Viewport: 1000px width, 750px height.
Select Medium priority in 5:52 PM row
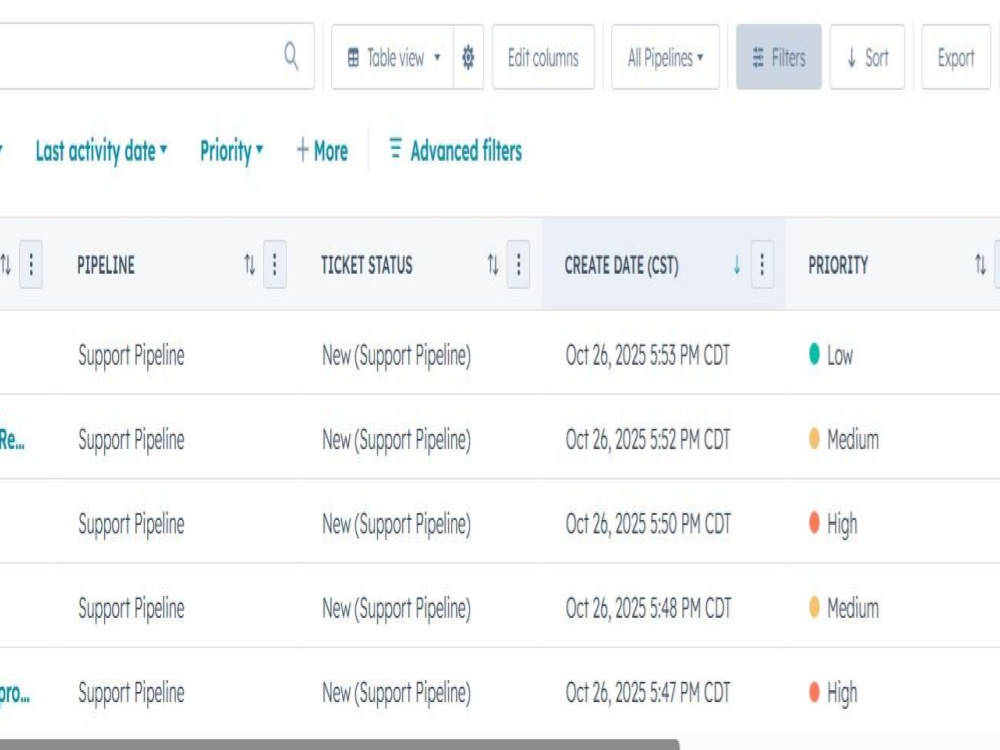(x=843, y=439)
